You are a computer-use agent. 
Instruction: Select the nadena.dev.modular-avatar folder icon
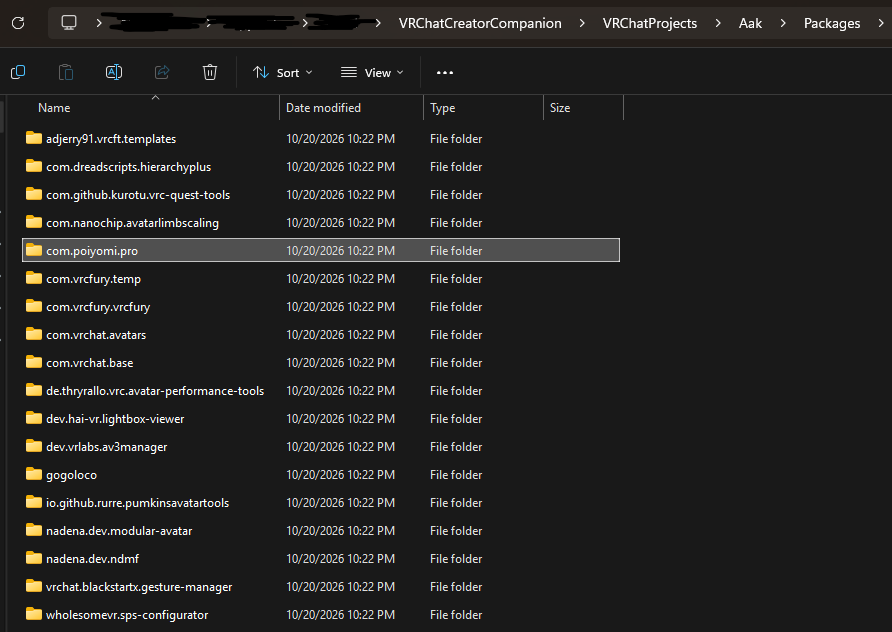(x=34, y=530)
